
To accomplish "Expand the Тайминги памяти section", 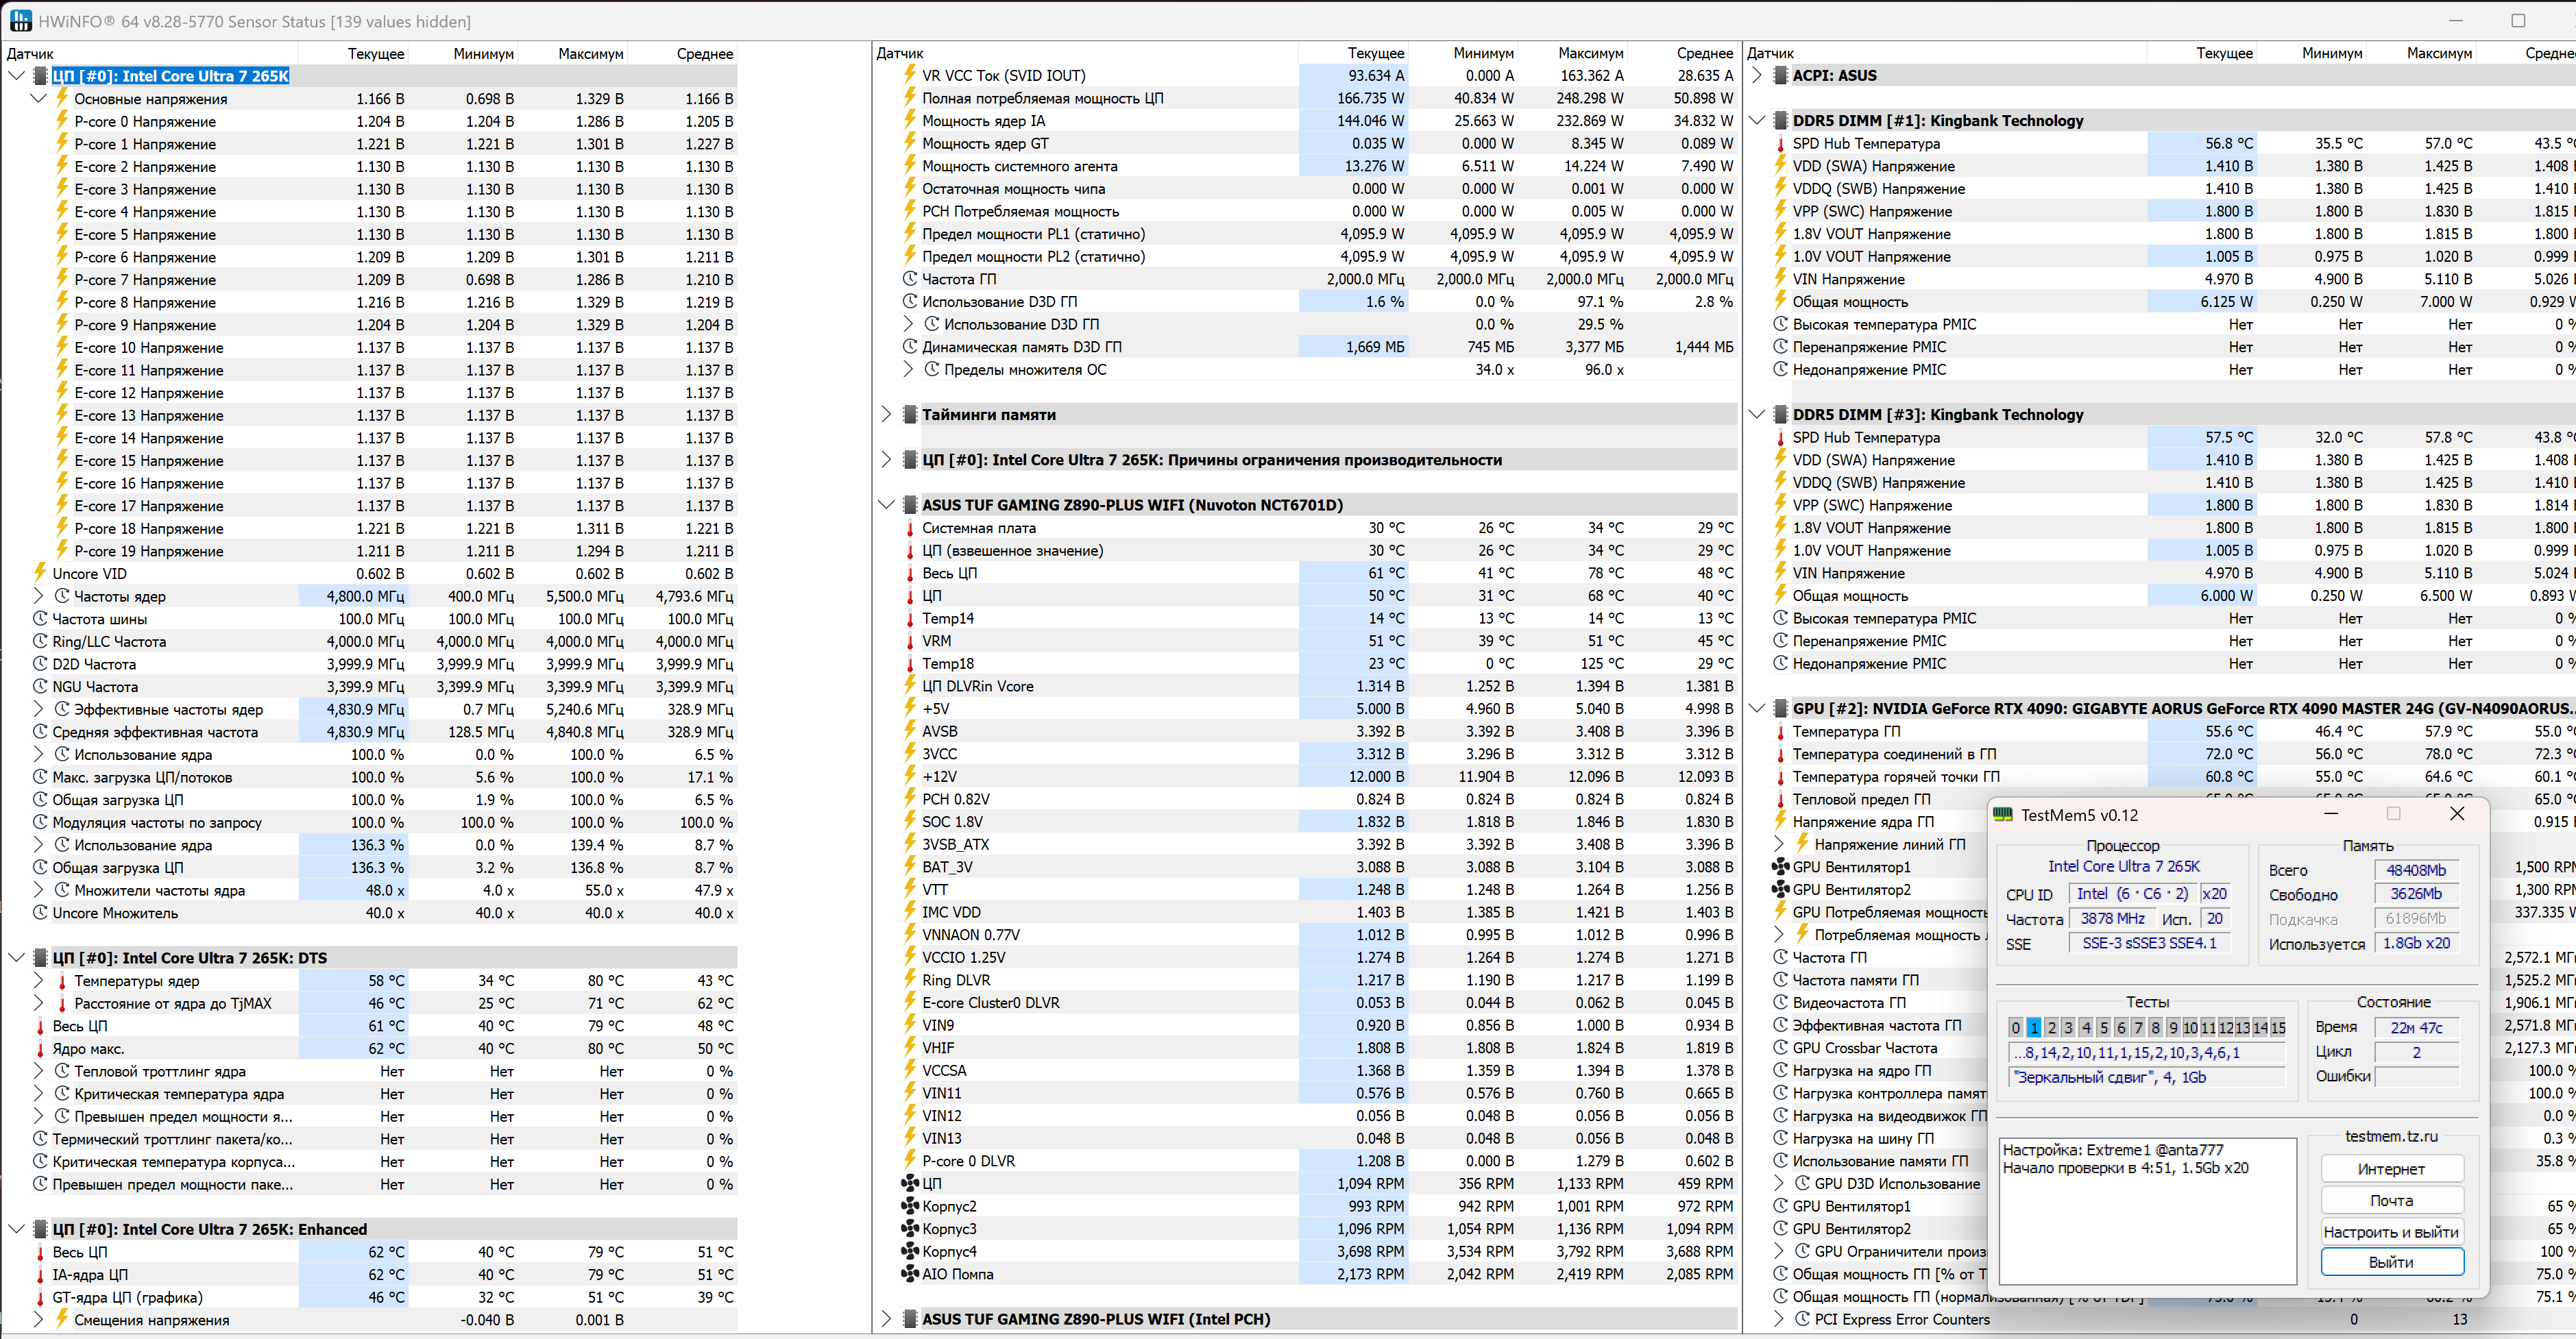I will [x=886, y=415].
